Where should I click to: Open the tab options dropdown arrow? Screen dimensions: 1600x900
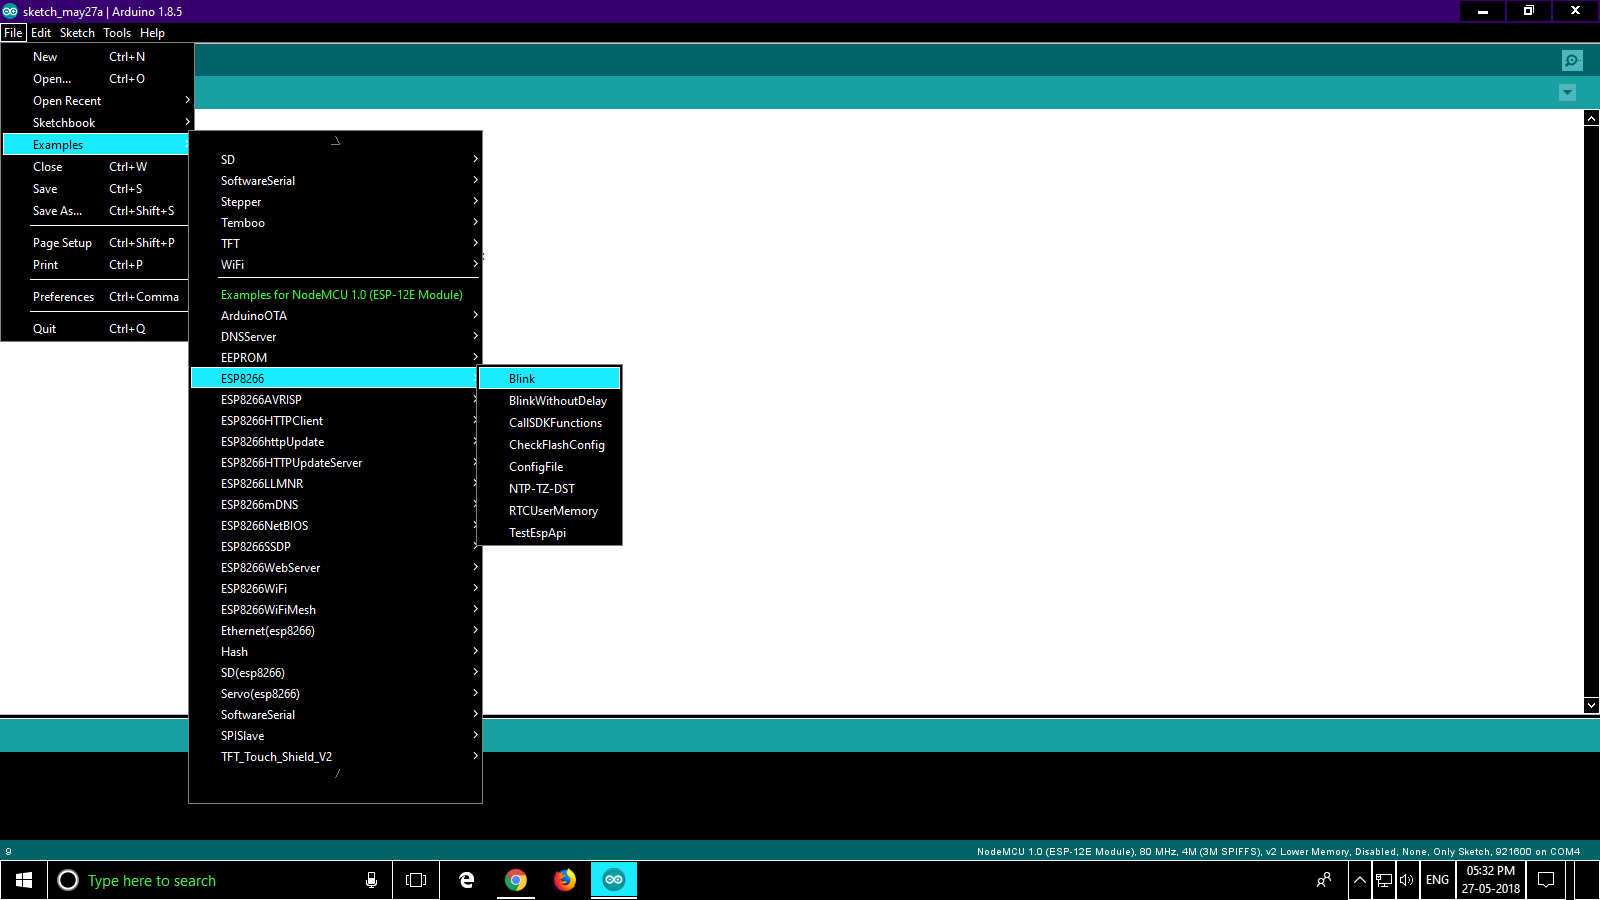(1567, 93)
